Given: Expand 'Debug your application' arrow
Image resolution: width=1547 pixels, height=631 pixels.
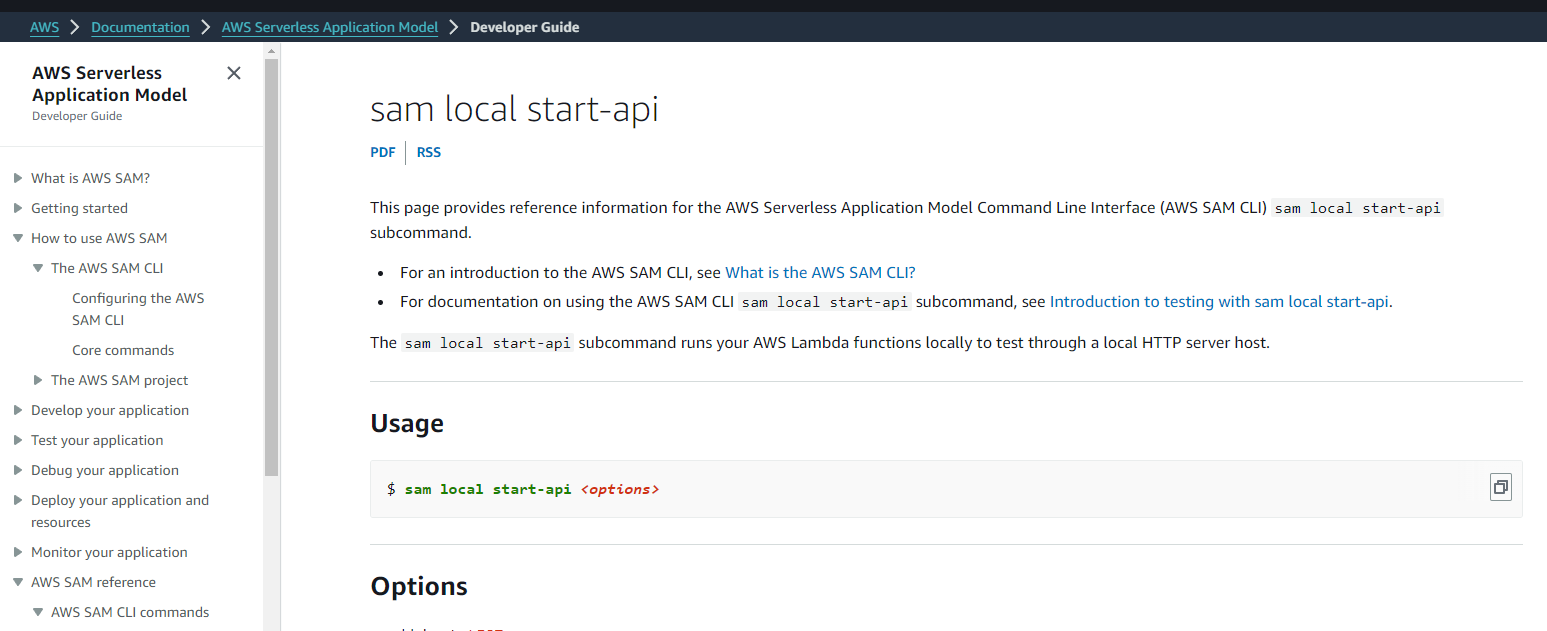Looking at the screenshot, I should (18, 470).
